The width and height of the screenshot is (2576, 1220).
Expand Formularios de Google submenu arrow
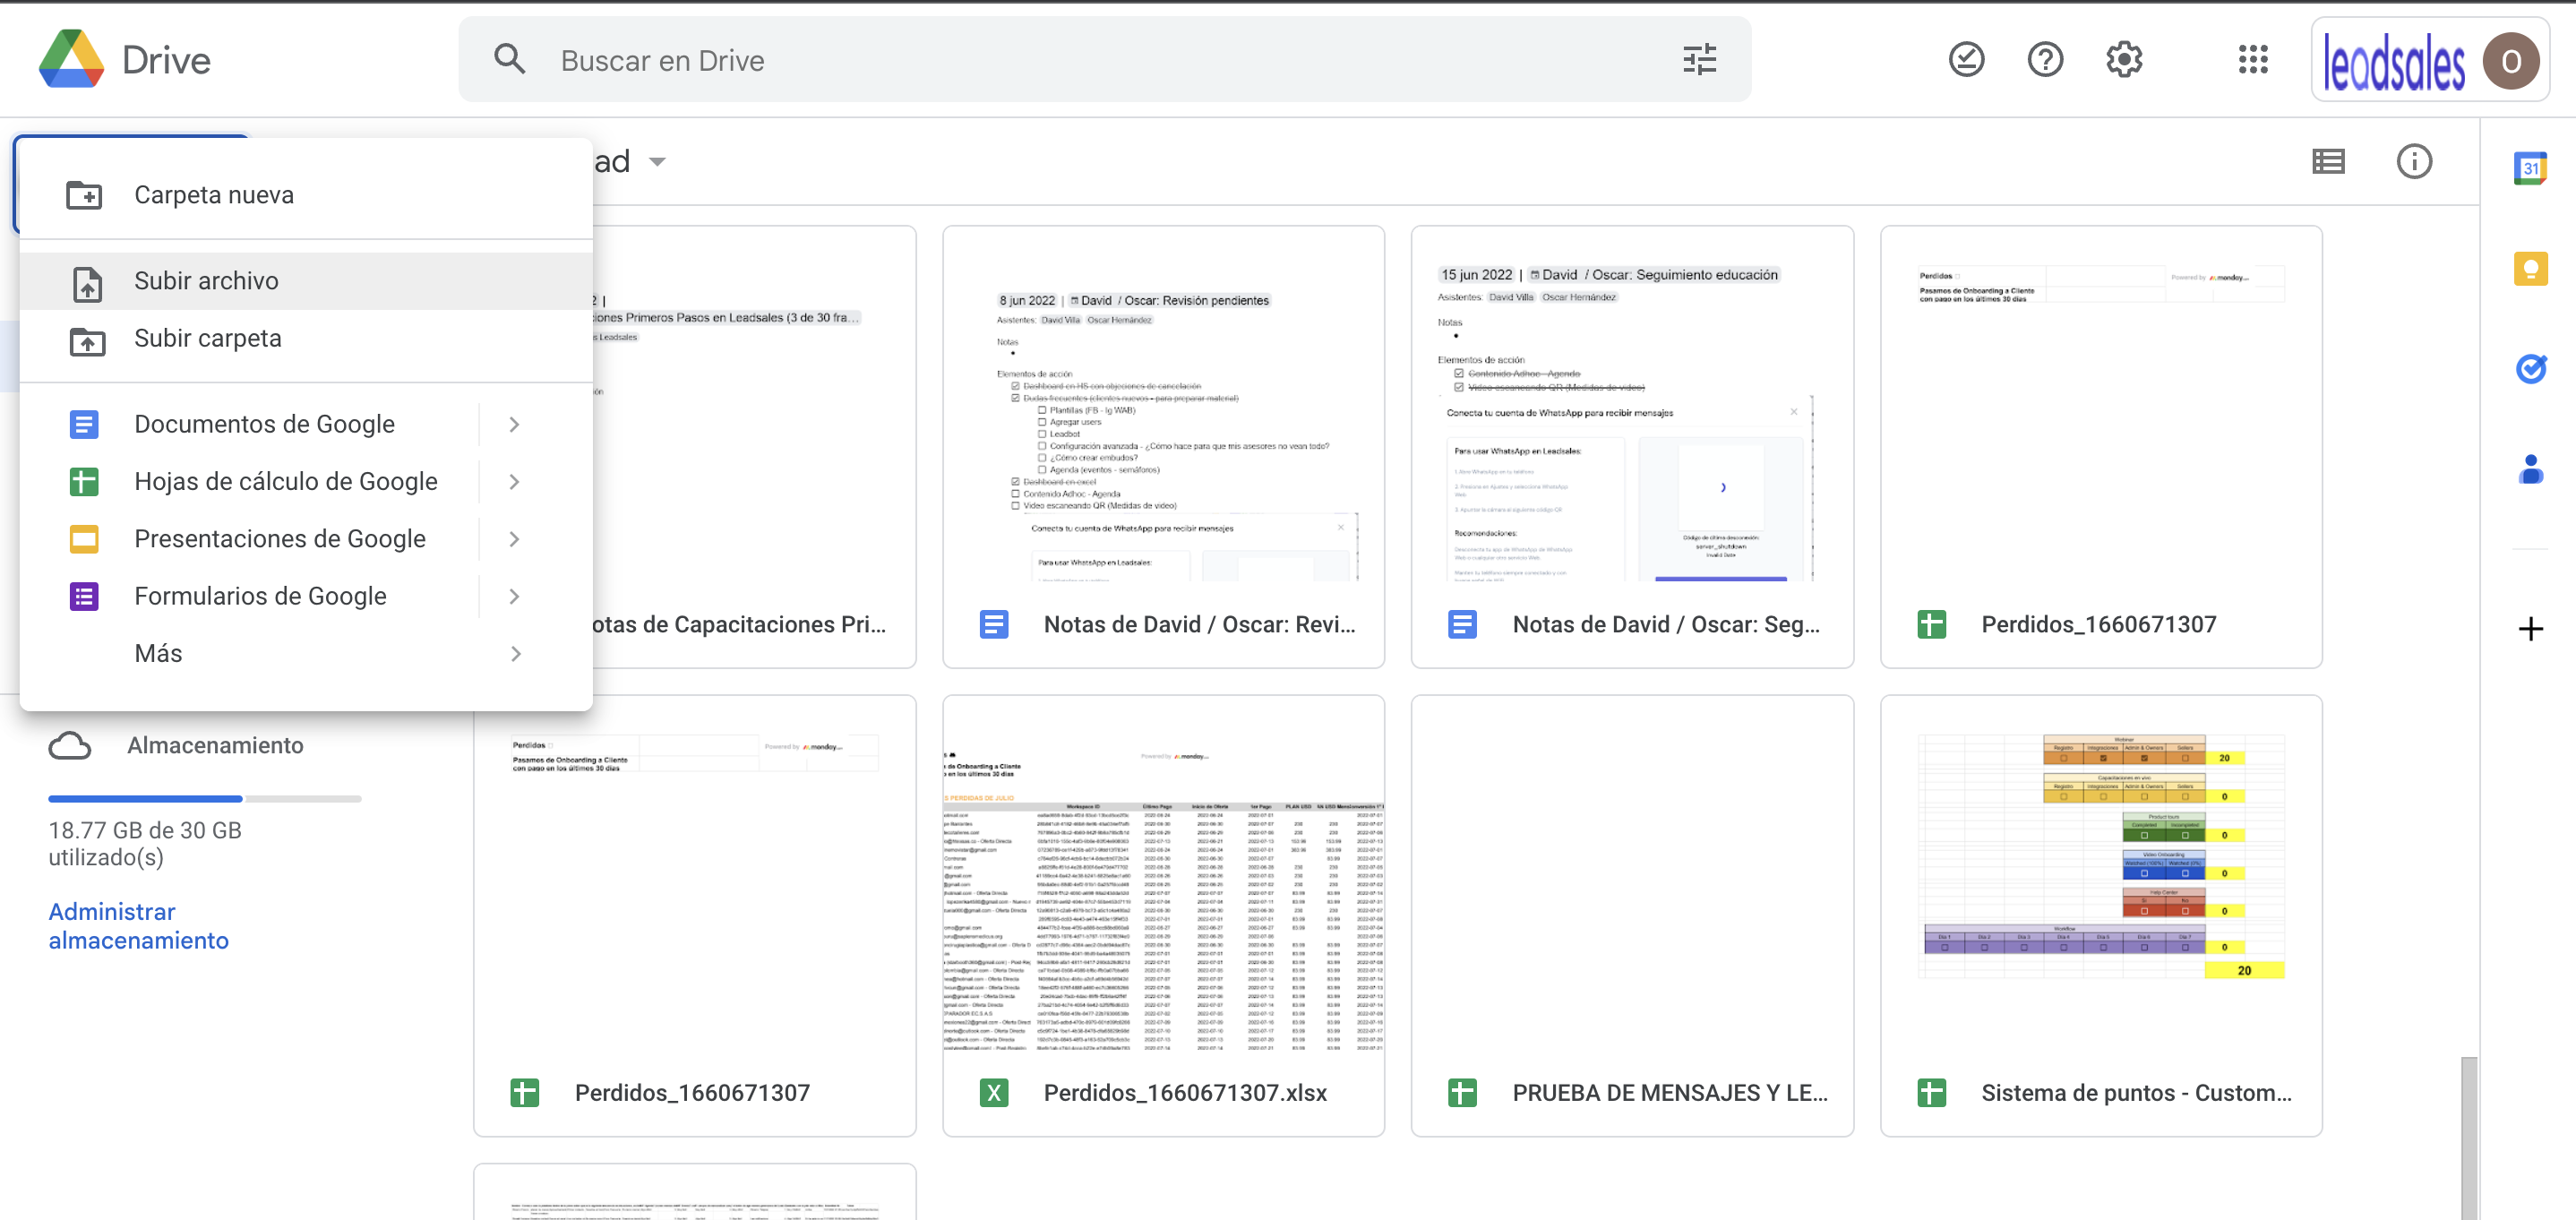tap(514, 596)
